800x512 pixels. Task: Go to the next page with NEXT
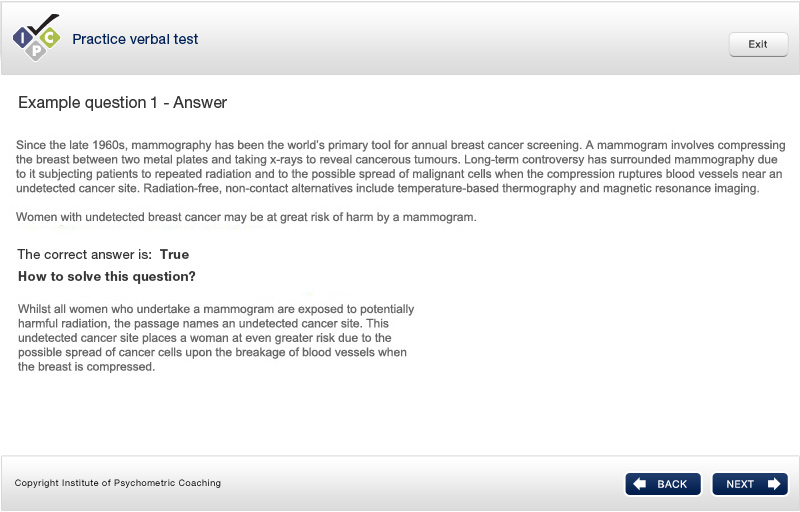[750, 484]
